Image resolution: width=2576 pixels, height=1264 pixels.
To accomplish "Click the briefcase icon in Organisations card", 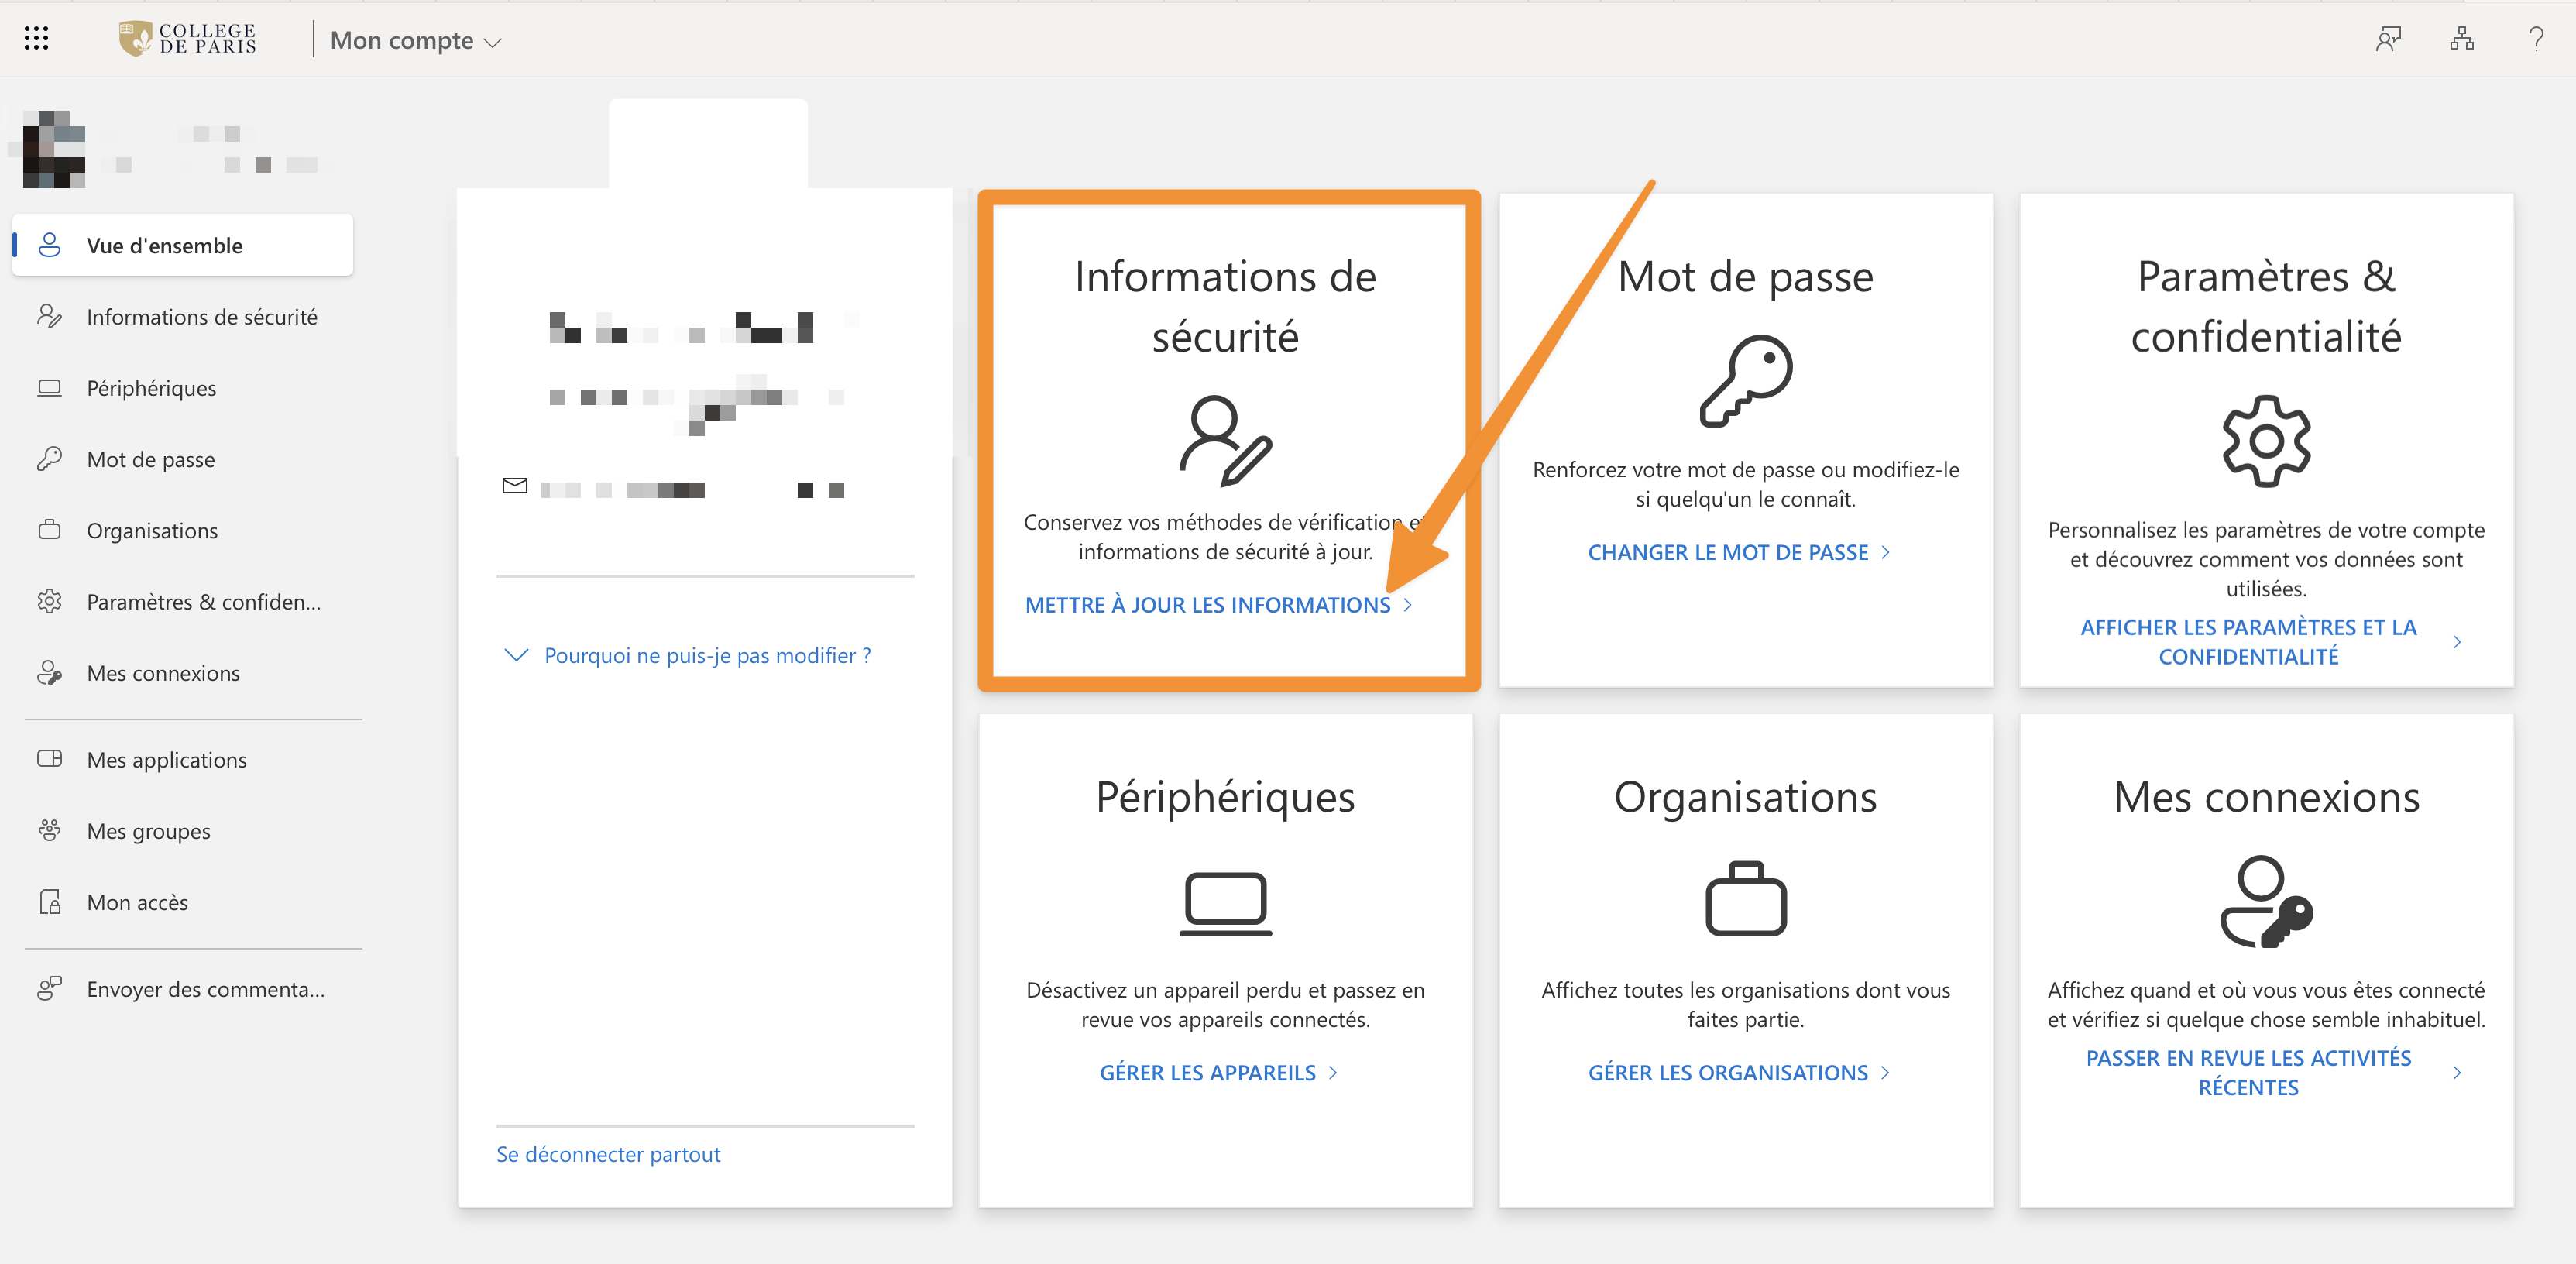I will tap(1745, 899).
